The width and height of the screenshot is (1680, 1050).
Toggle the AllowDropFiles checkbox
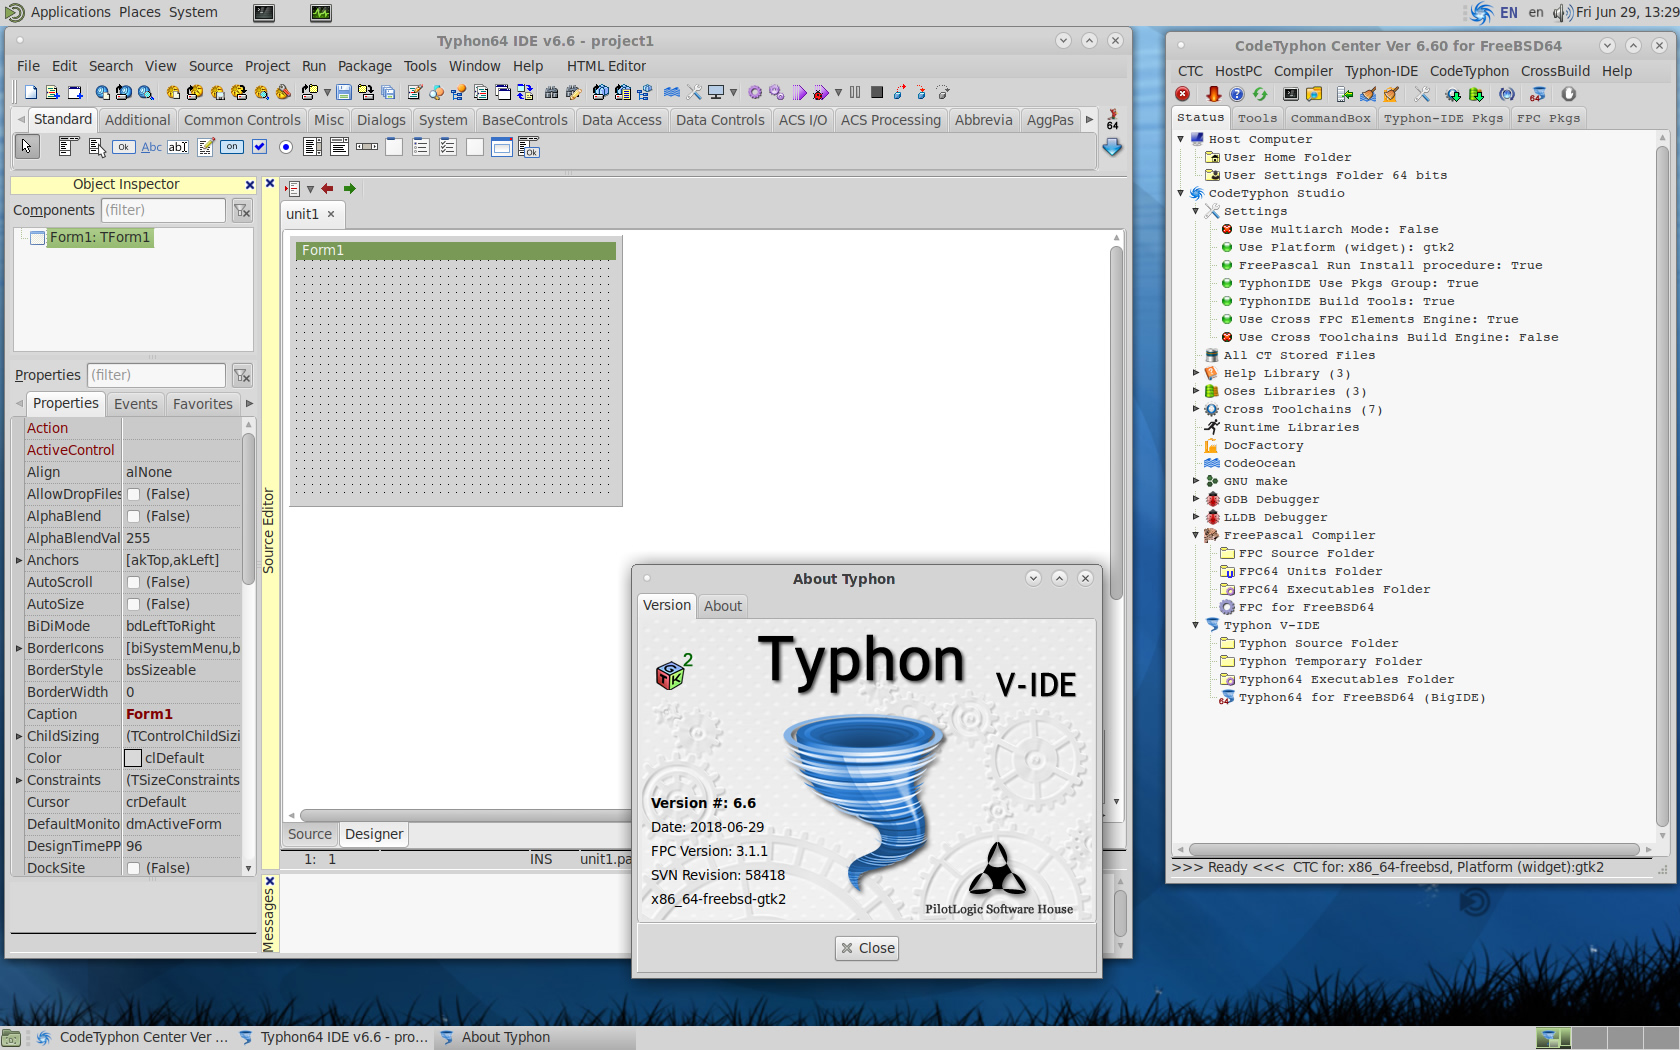click(x=133, y=494)
